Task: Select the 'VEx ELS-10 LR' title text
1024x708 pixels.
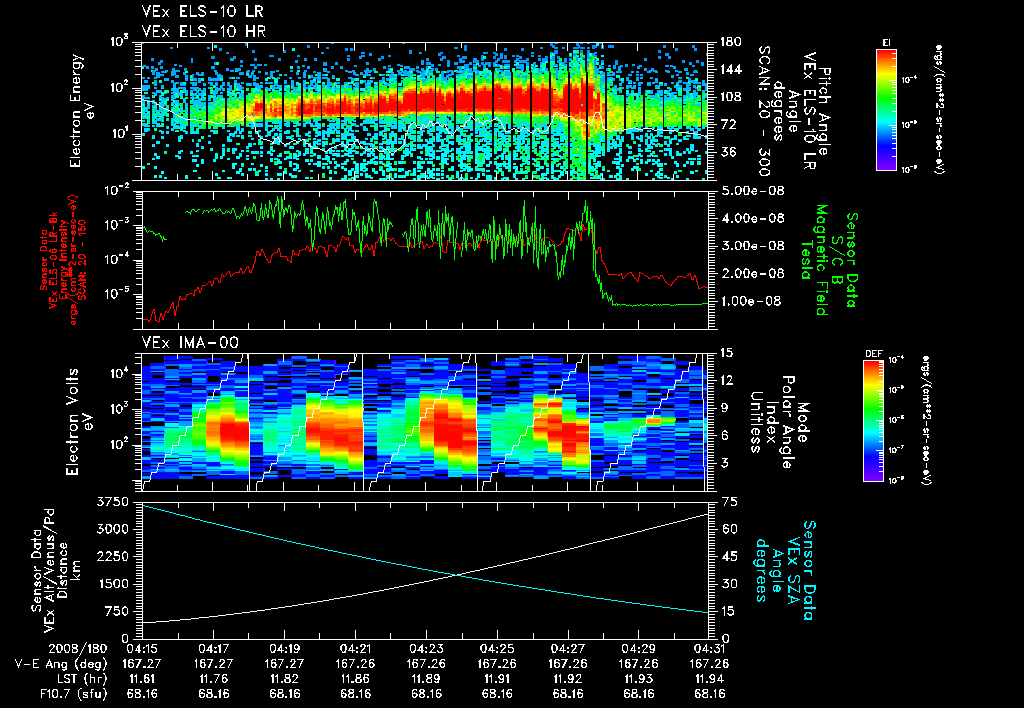Action: [202, 12]
